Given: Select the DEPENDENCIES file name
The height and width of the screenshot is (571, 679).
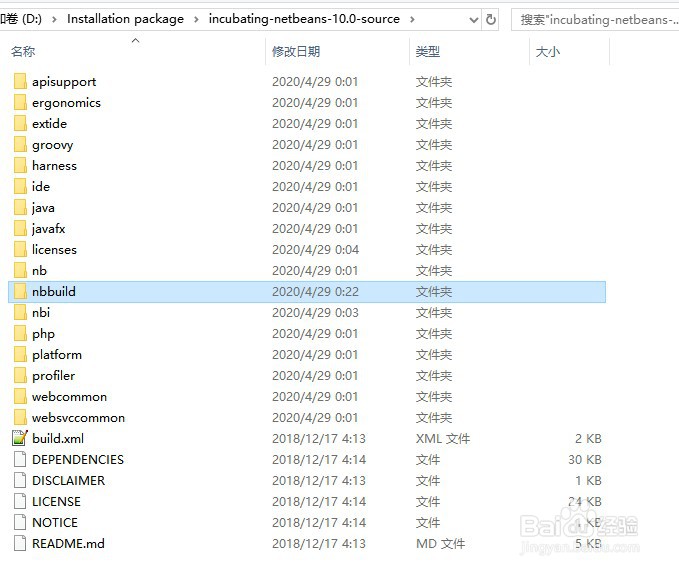Looking at the screenshot, I should pos(78,459).
